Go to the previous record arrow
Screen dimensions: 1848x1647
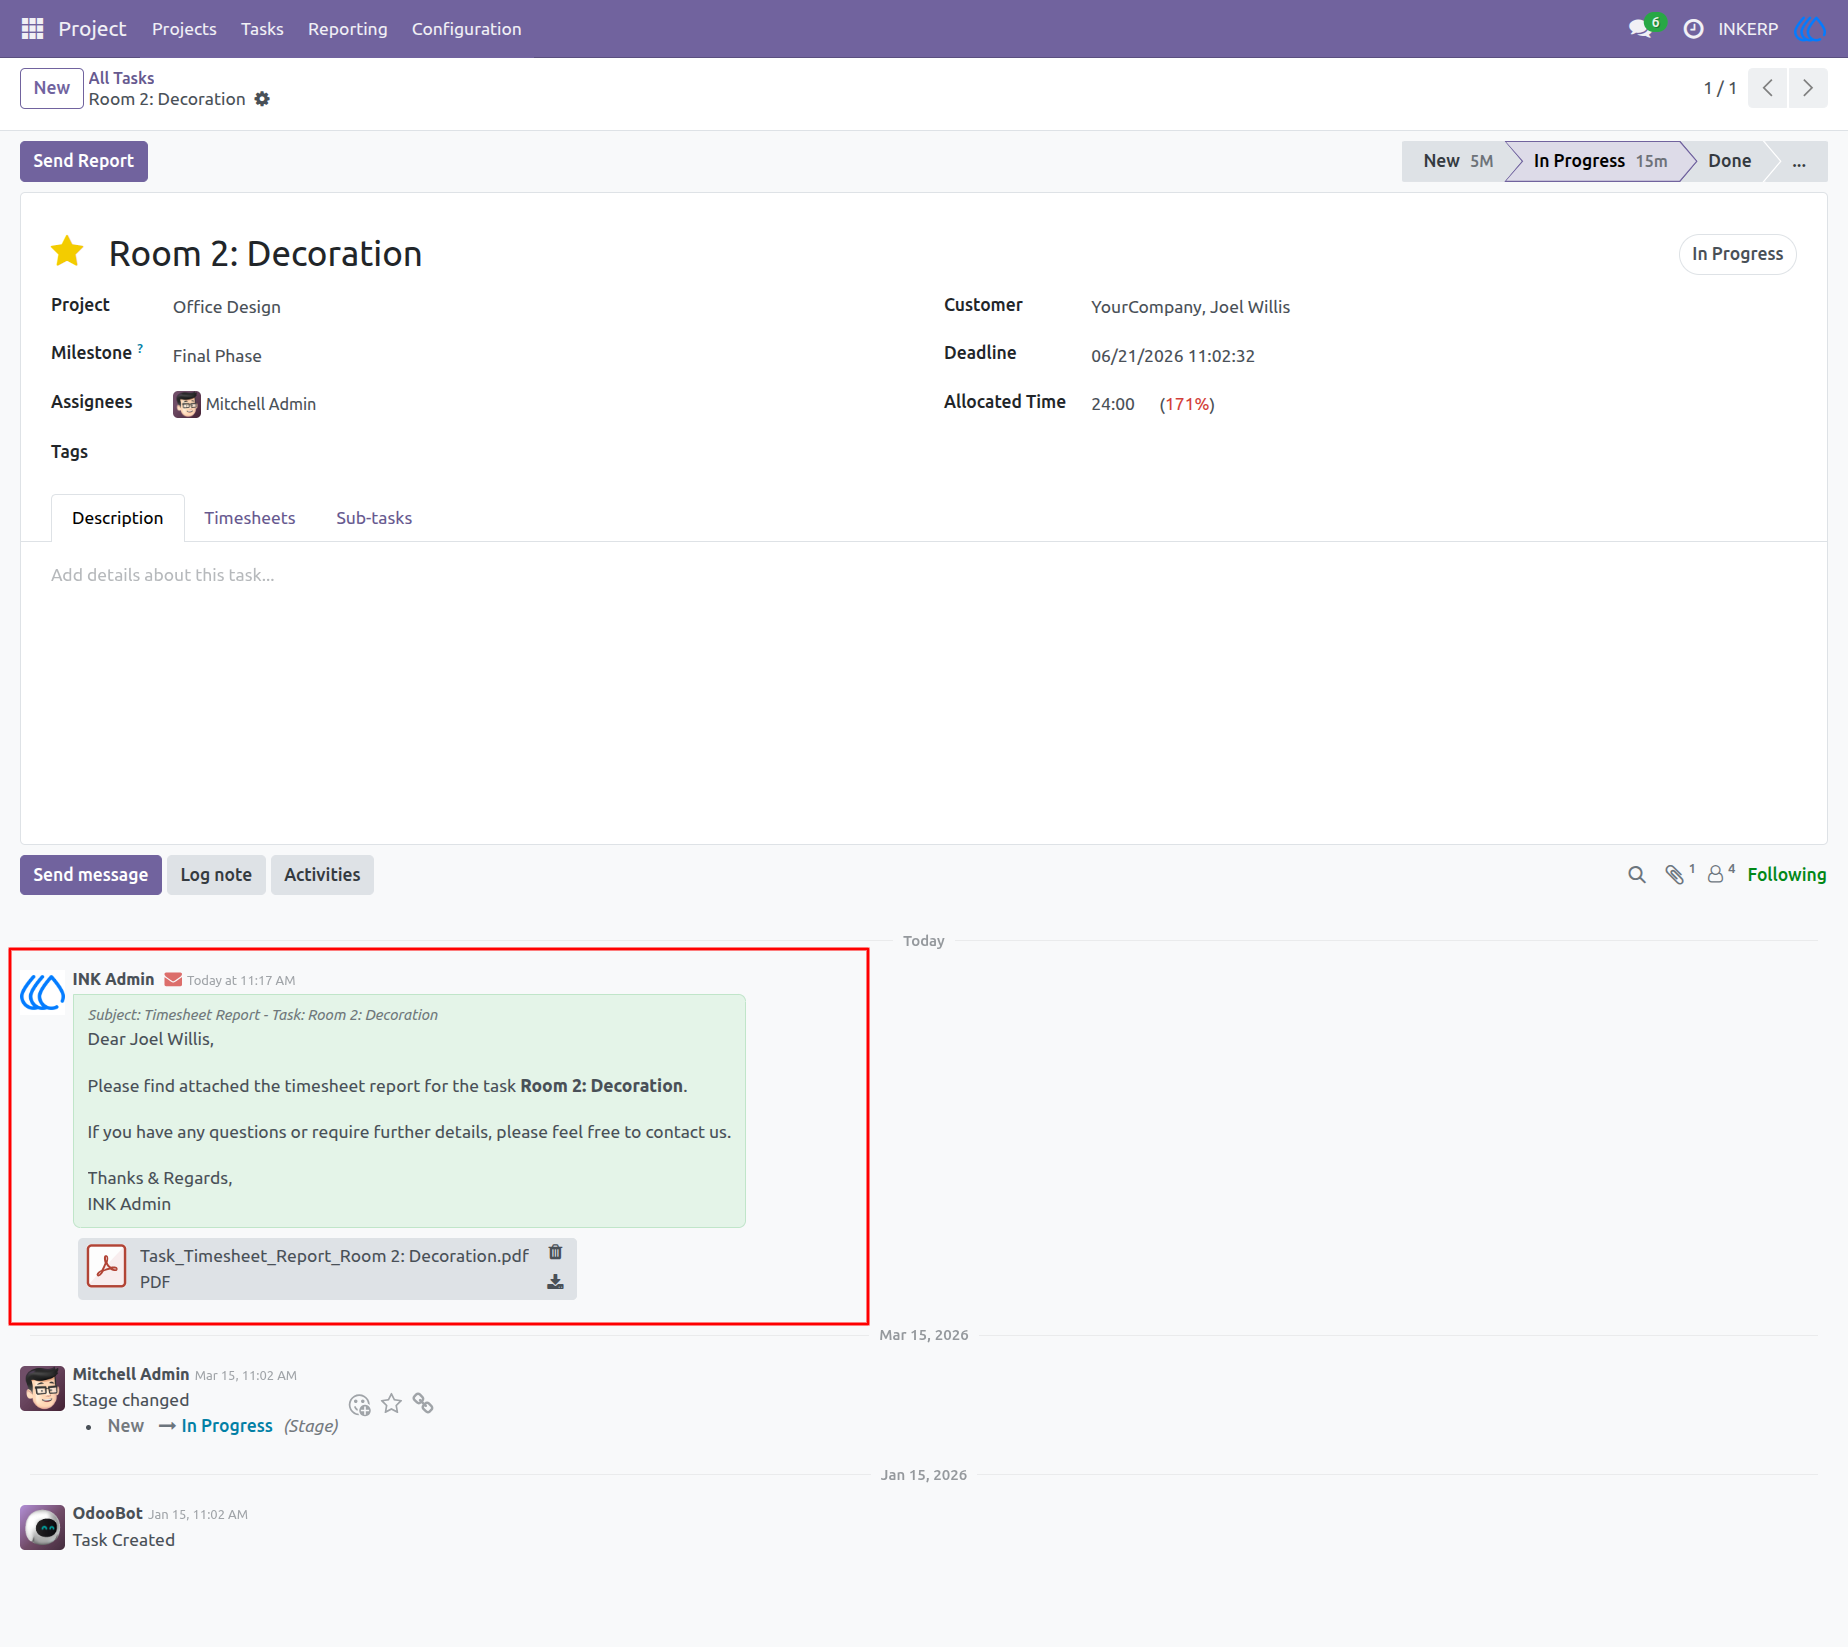1768,88
